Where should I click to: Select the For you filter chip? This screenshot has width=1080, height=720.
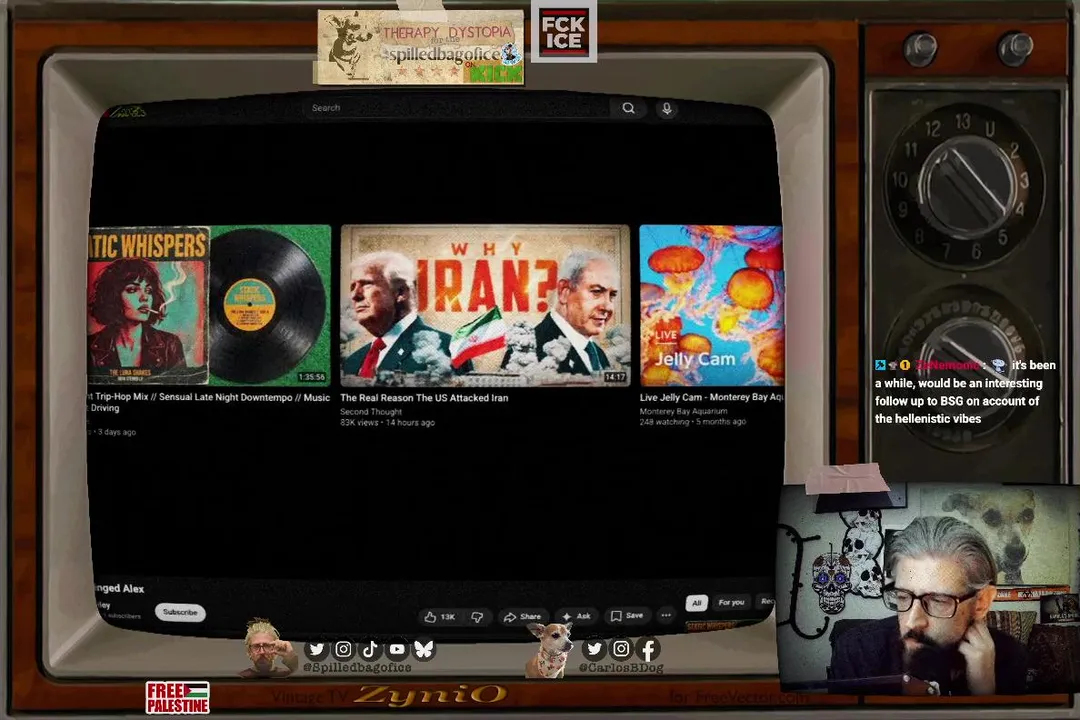click(x=731, y=602)
